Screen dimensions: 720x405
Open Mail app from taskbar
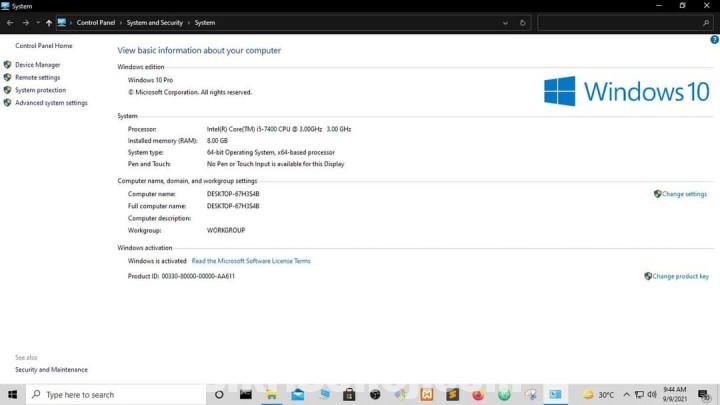point(298,394)
